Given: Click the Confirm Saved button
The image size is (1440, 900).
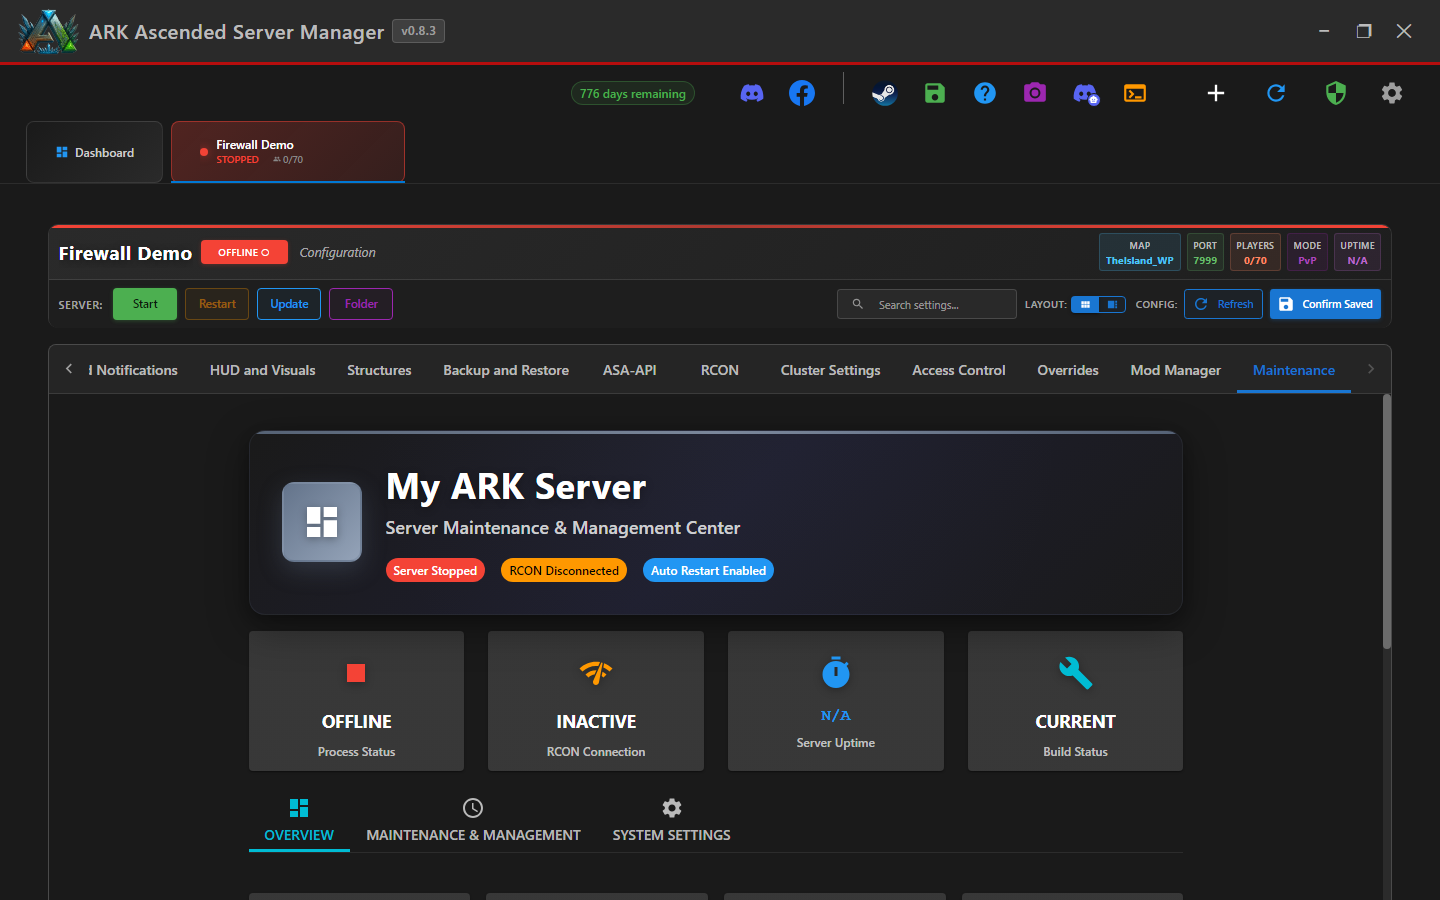Looking at the screenshot, I should [1325, 304].
